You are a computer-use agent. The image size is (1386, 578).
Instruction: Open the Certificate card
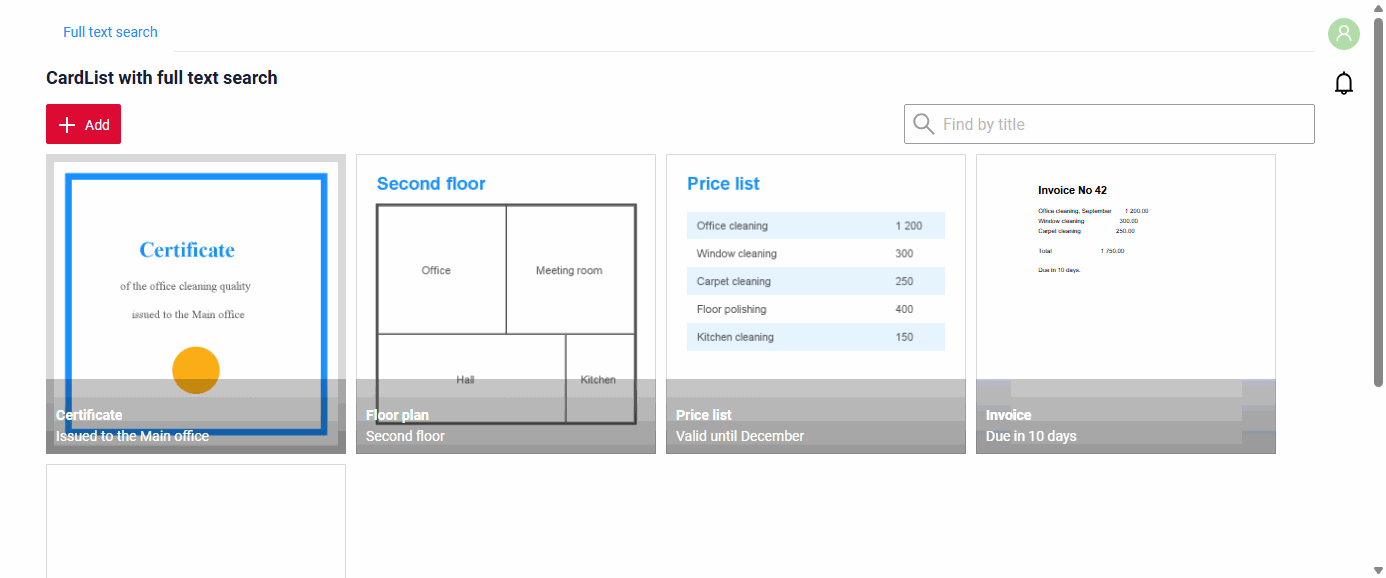coord(196,304)
